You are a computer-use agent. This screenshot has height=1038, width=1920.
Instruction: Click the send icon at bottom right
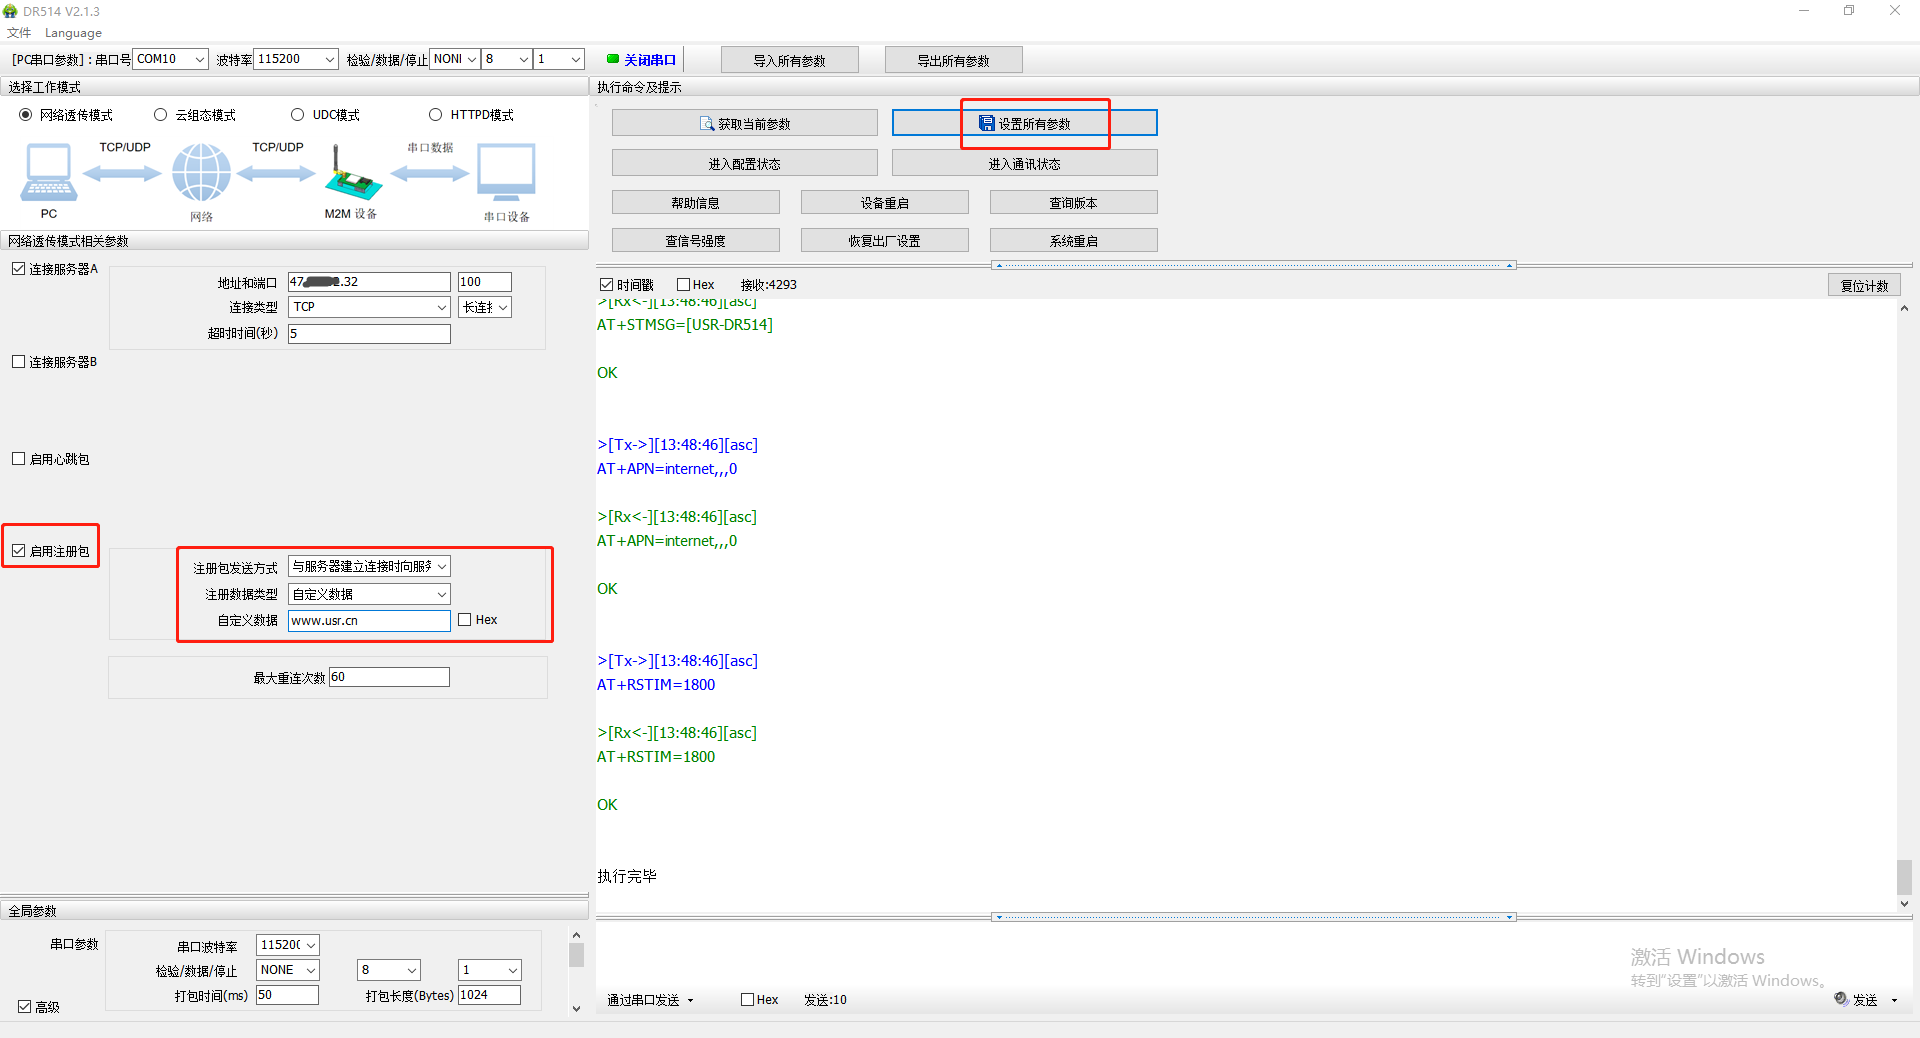tap(1841, 999)
